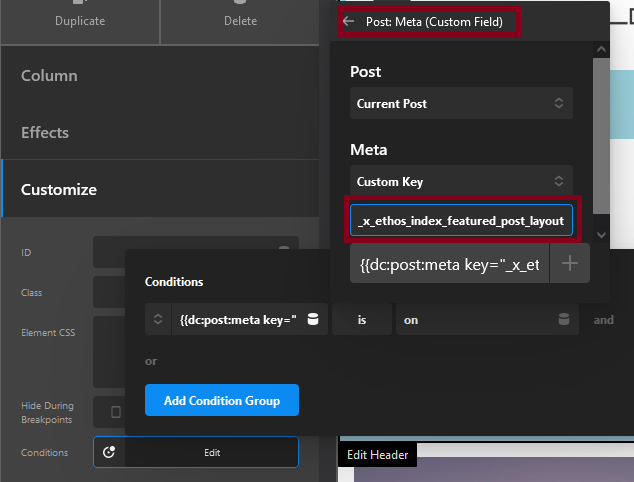
Task: Click the conditions icon beside the Edit button
Action: tap(109, 452)
